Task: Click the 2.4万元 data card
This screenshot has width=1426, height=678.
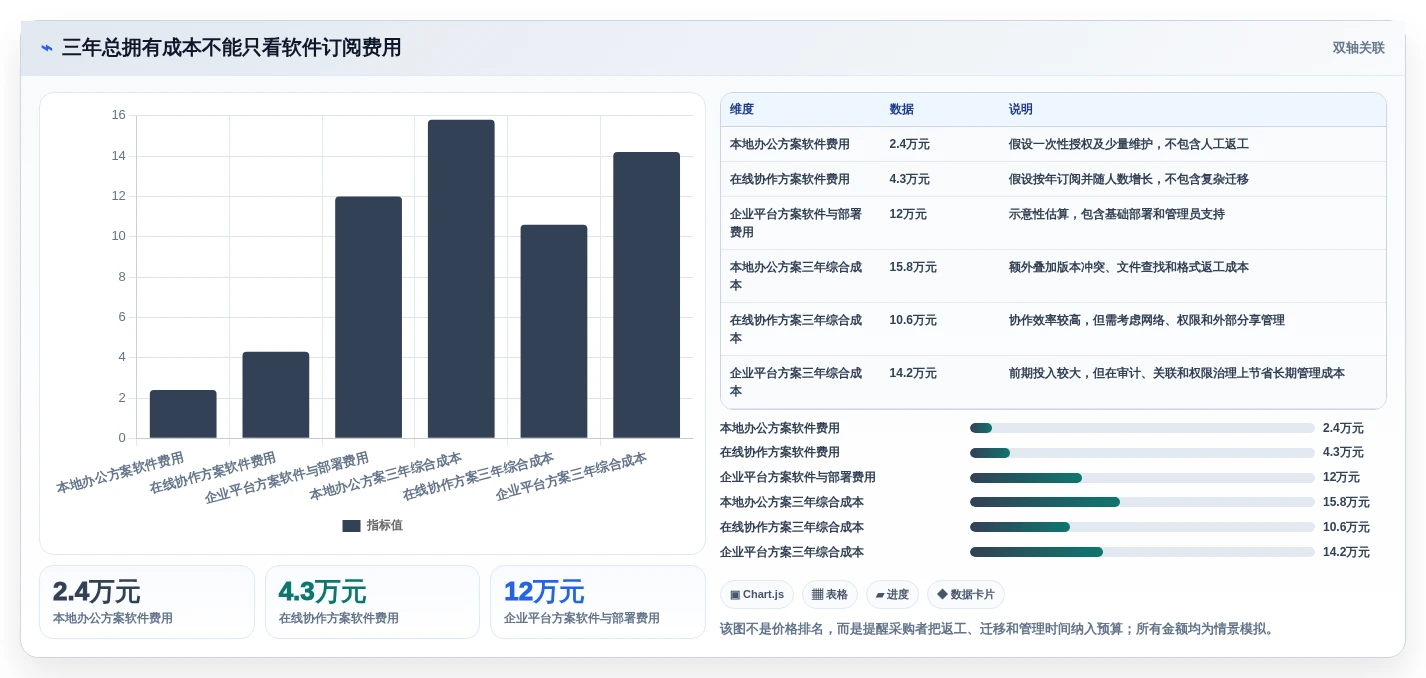Action: coord(147,602)
